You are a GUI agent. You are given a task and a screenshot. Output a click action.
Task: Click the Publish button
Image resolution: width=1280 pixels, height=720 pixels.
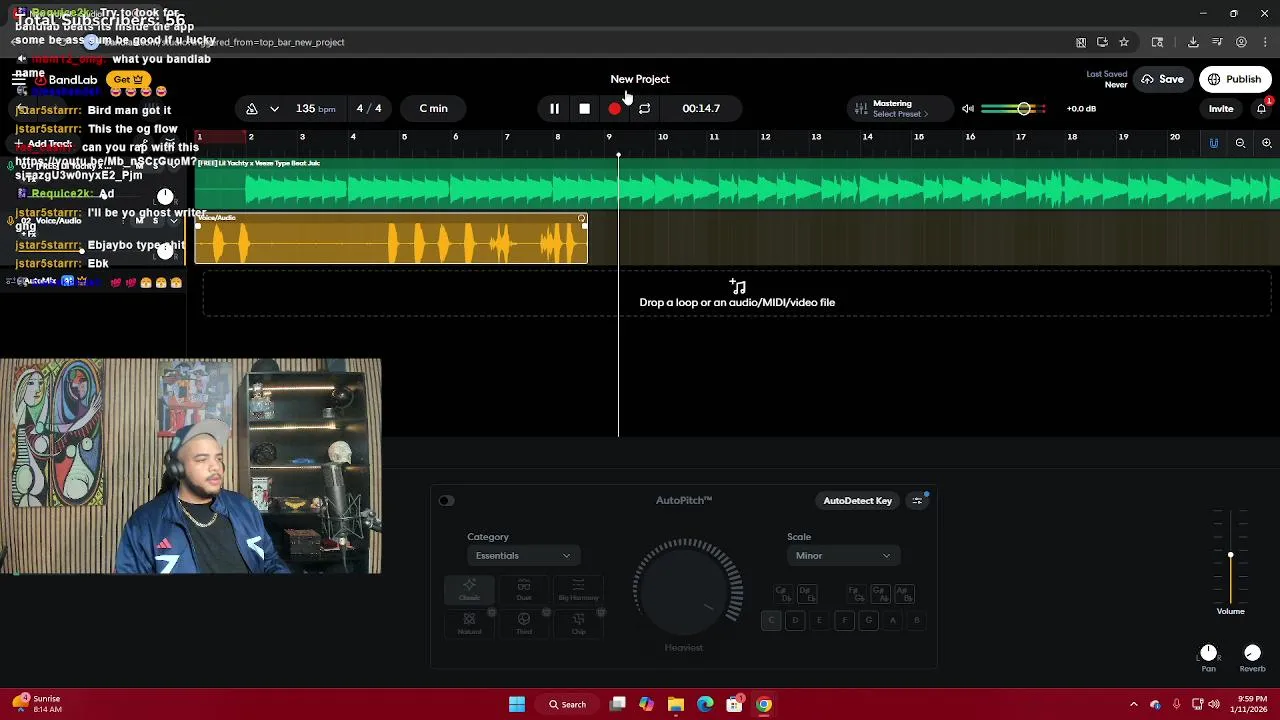1234,79
